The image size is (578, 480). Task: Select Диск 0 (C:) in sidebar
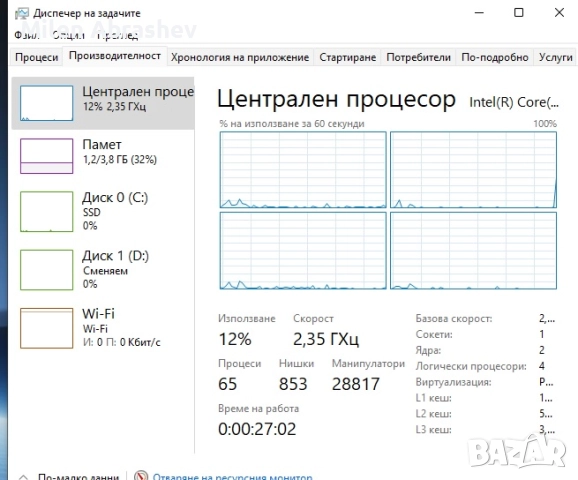(103, 212)
